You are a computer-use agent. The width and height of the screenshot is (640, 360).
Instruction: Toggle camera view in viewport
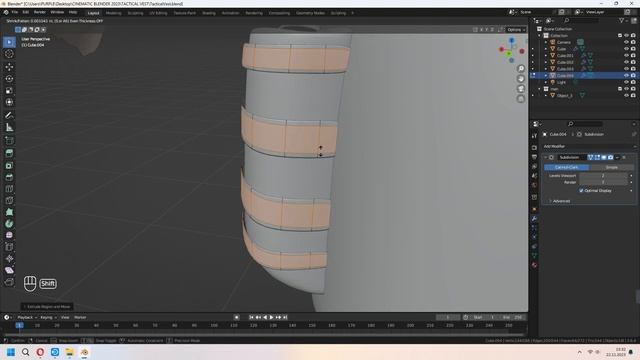[x=521, y=89]
